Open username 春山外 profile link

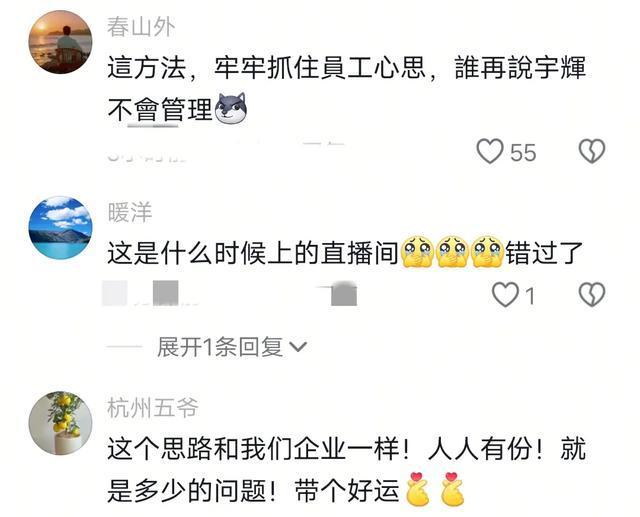(141, 27)
